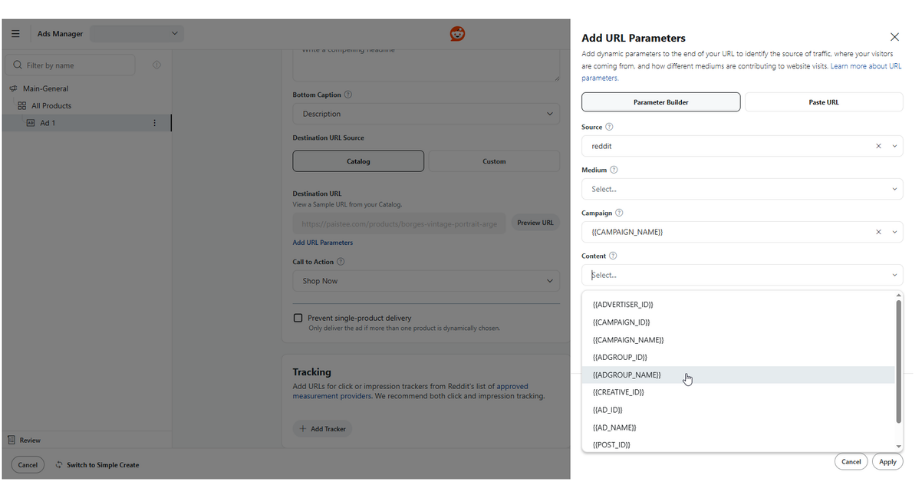Screen dimensions: 914x498
Task: Click the scroll-down arrow of dropdown list
Action: point(898,447)
